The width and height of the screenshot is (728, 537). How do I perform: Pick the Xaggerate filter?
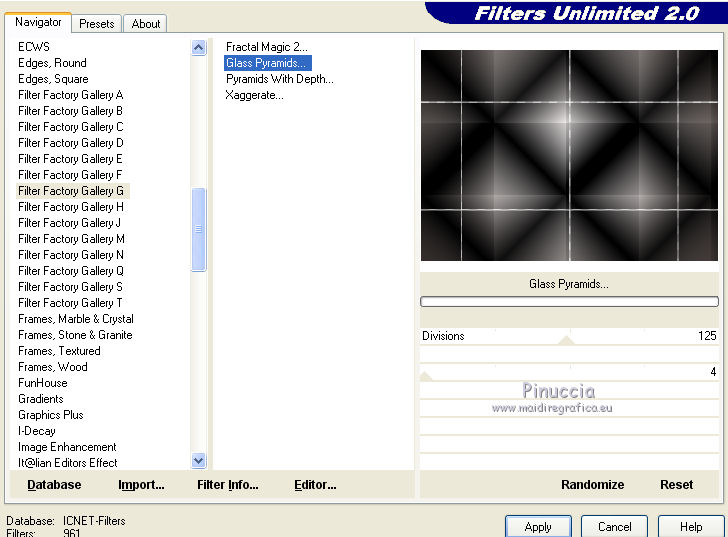click(254, 95)
